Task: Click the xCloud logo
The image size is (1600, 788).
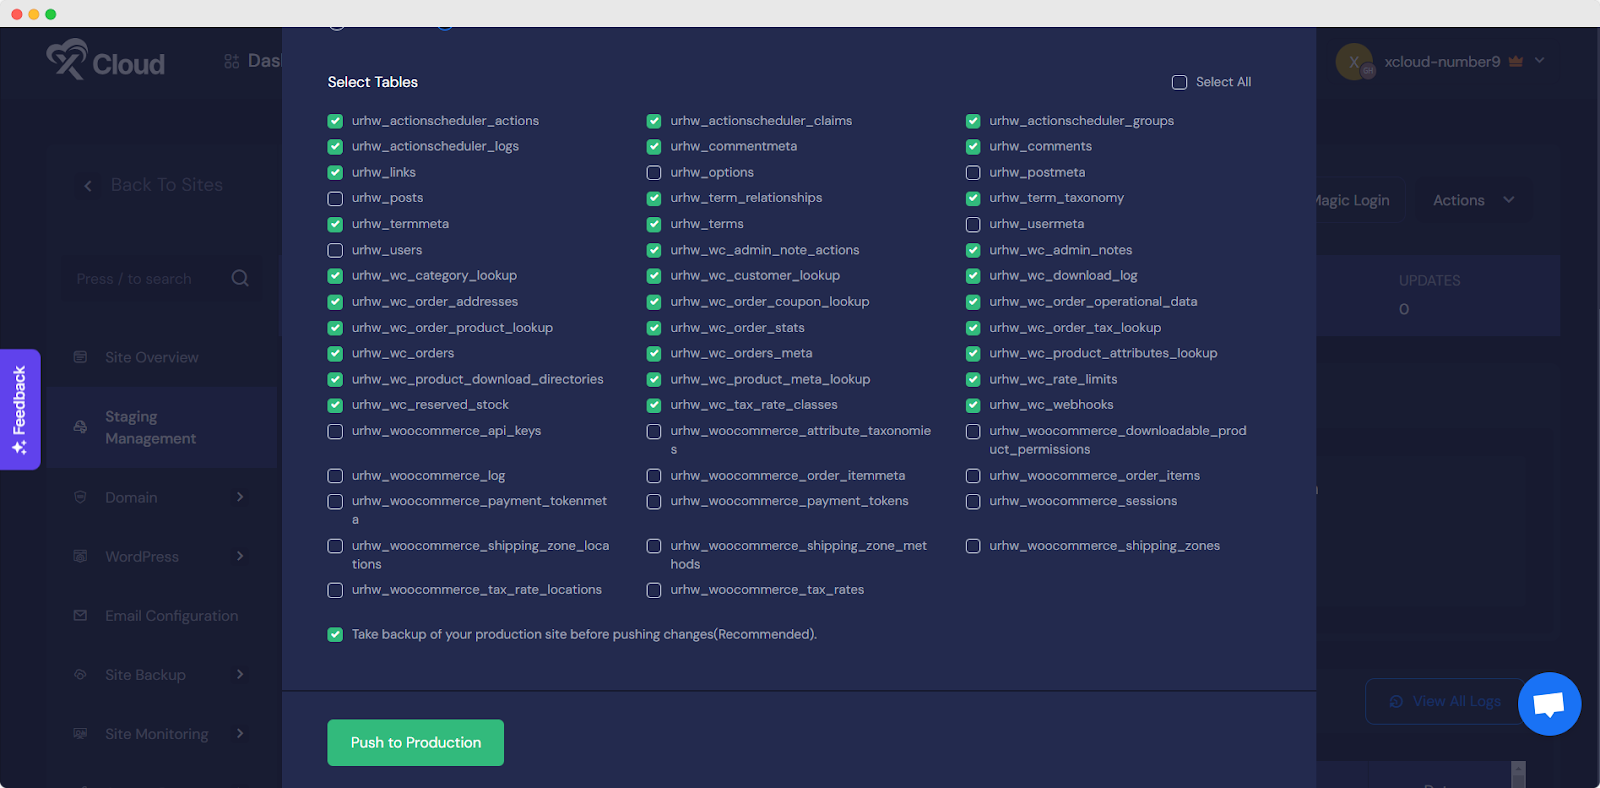Action: click(105, 61)
